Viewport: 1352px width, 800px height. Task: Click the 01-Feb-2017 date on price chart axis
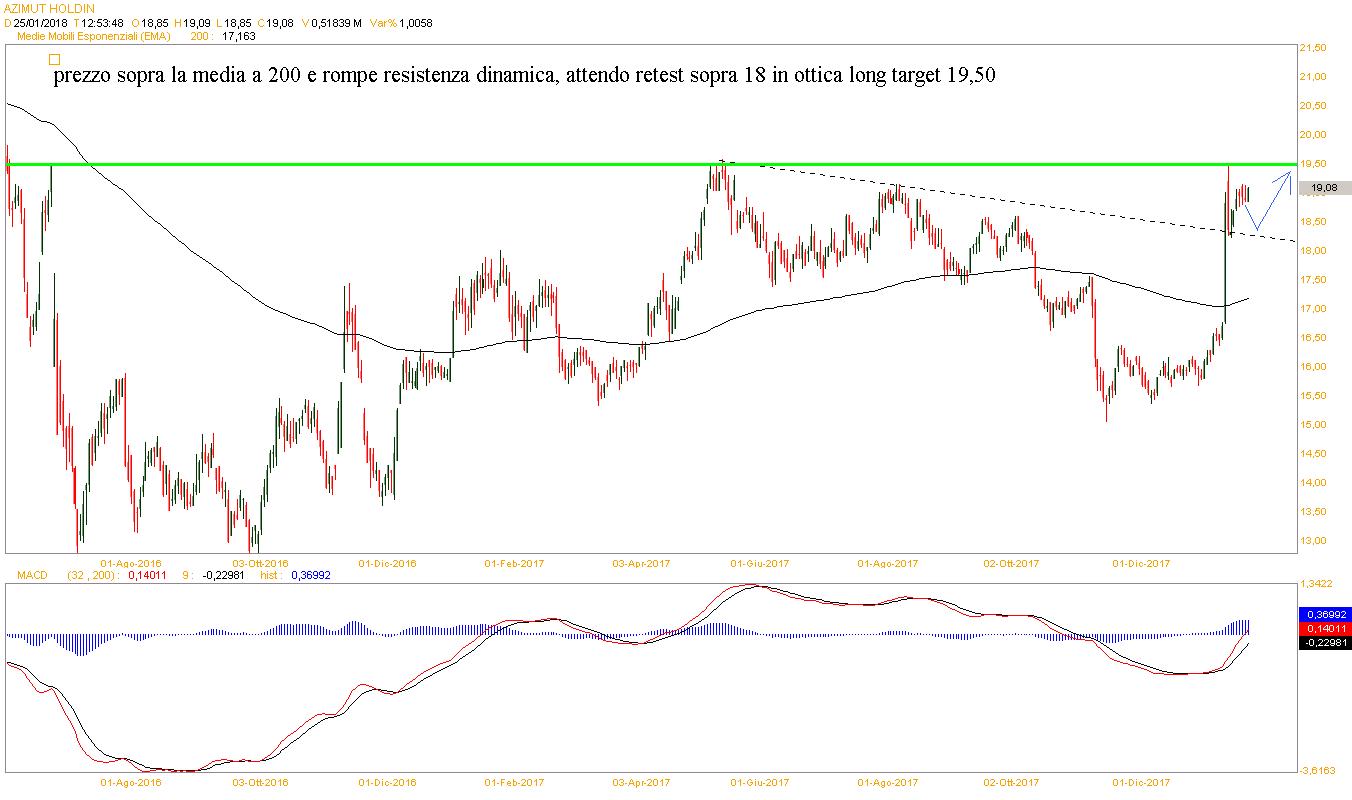[514, 563]
